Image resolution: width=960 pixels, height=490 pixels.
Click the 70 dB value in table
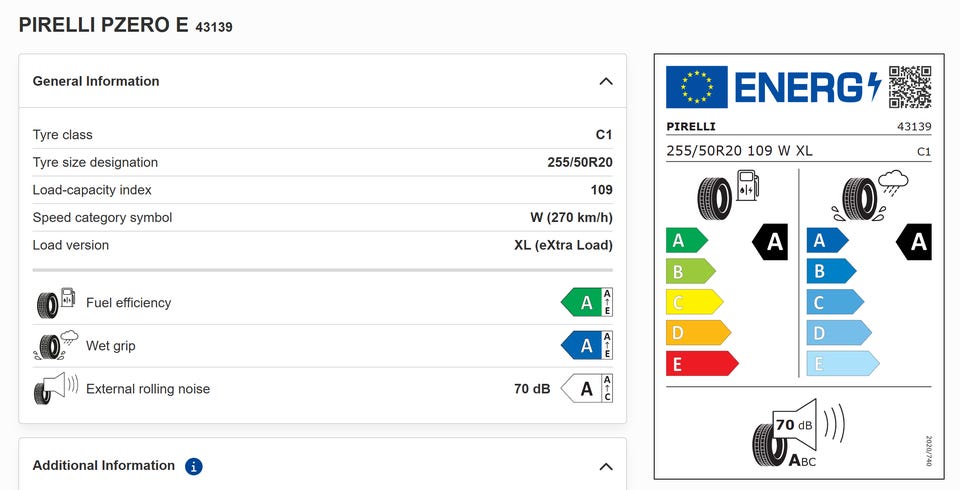[532, 389]
